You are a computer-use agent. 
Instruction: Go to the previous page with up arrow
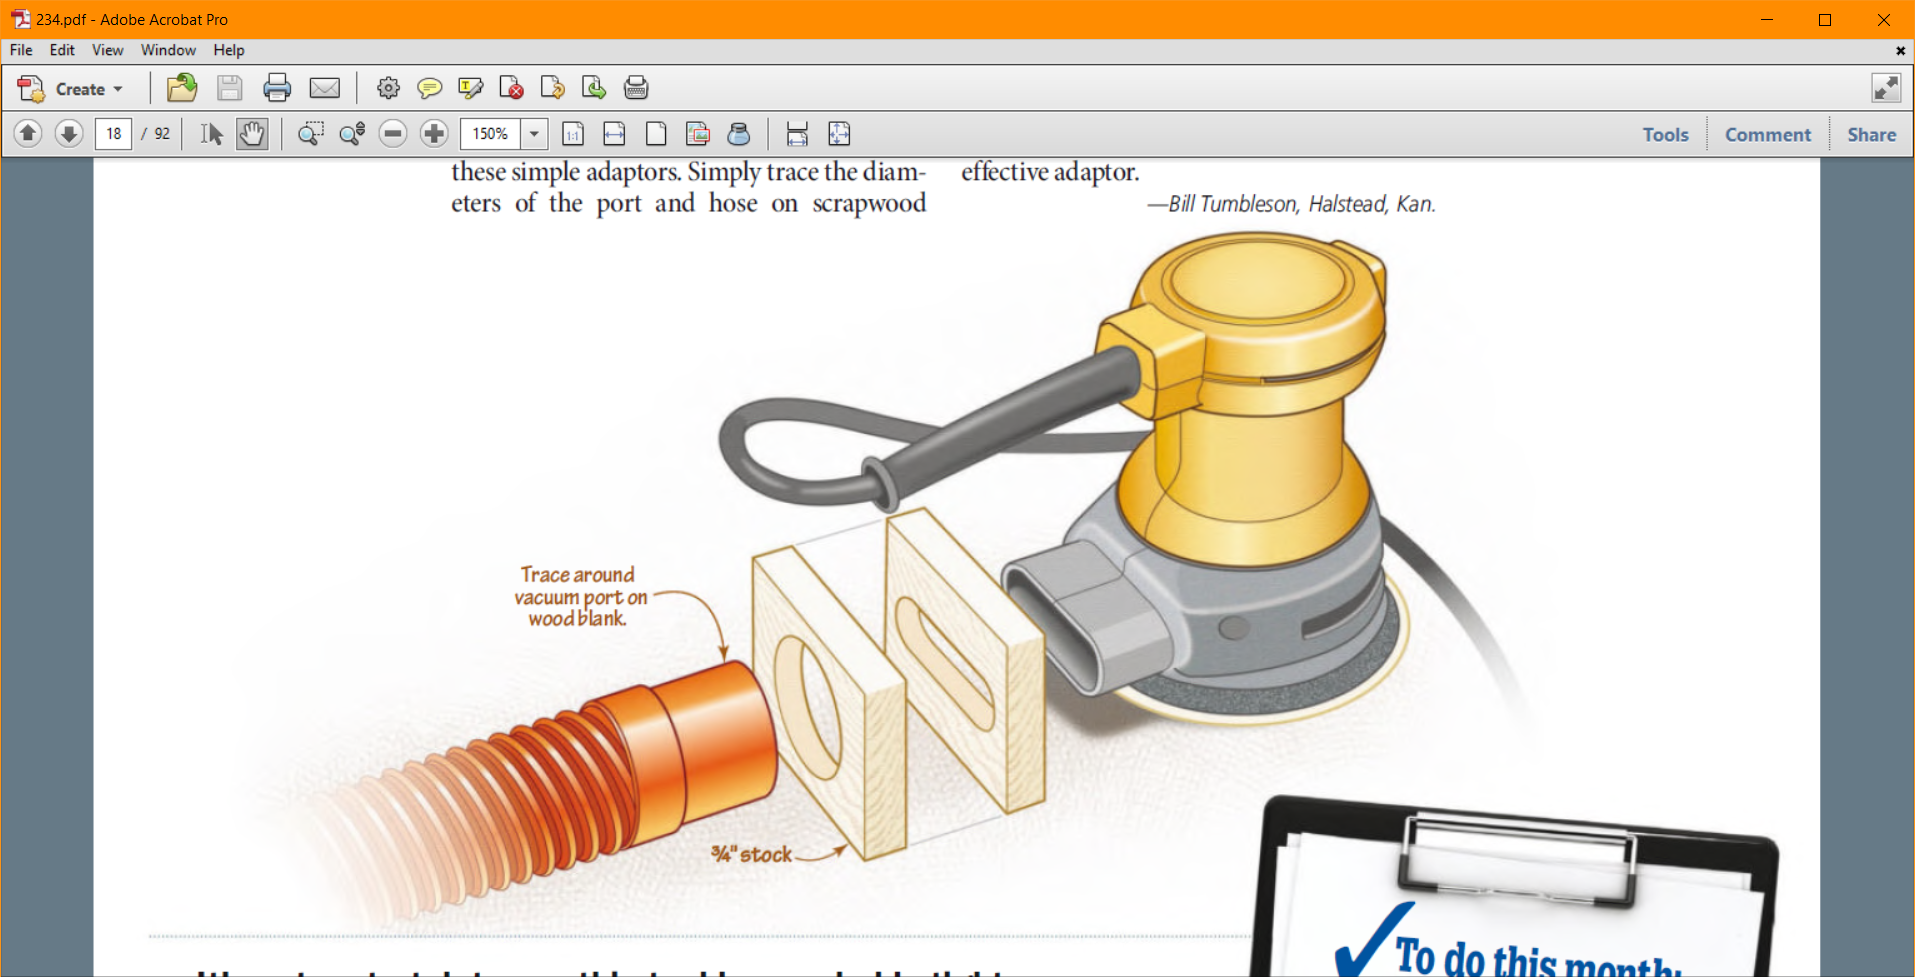coord(28,133)
